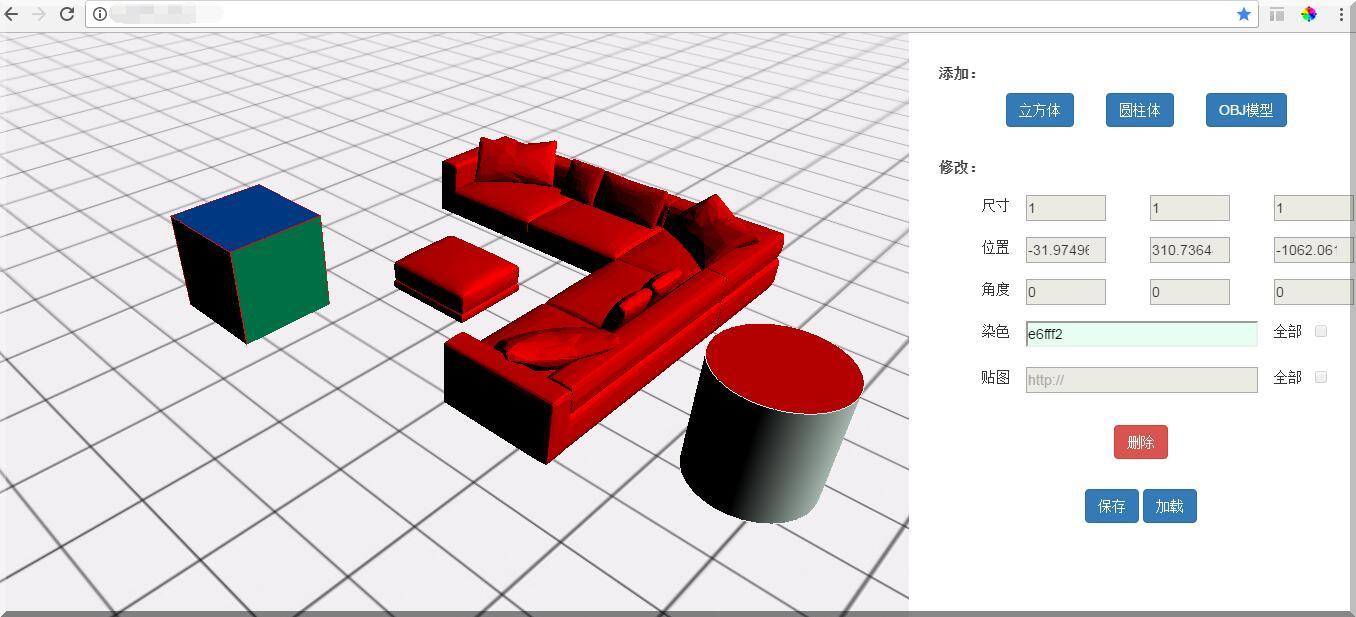Reload the page with refresh icon
The image size is (1356, 617).
click(x=67, y=14)
